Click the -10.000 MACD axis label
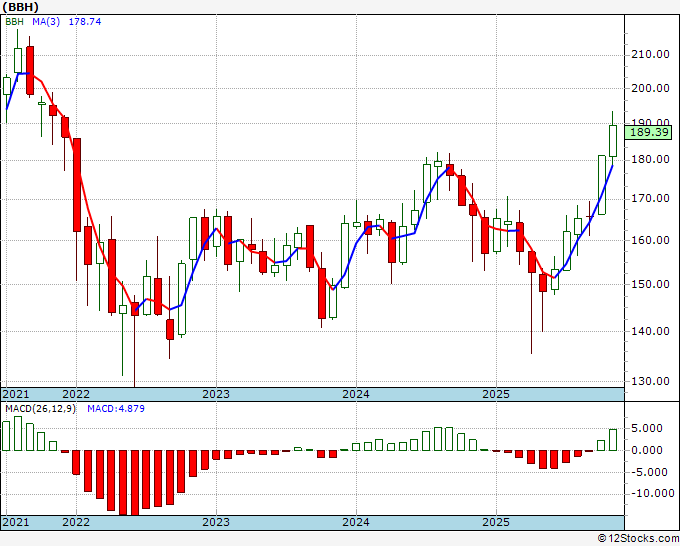680x546 pixels. click(x=653, y=494)
